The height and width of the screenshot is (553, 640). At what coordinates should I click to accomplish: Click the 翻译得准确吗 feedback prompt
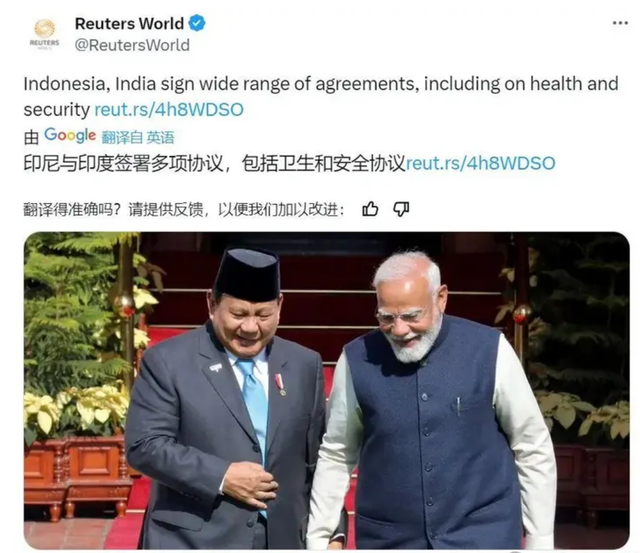point(184,210)
